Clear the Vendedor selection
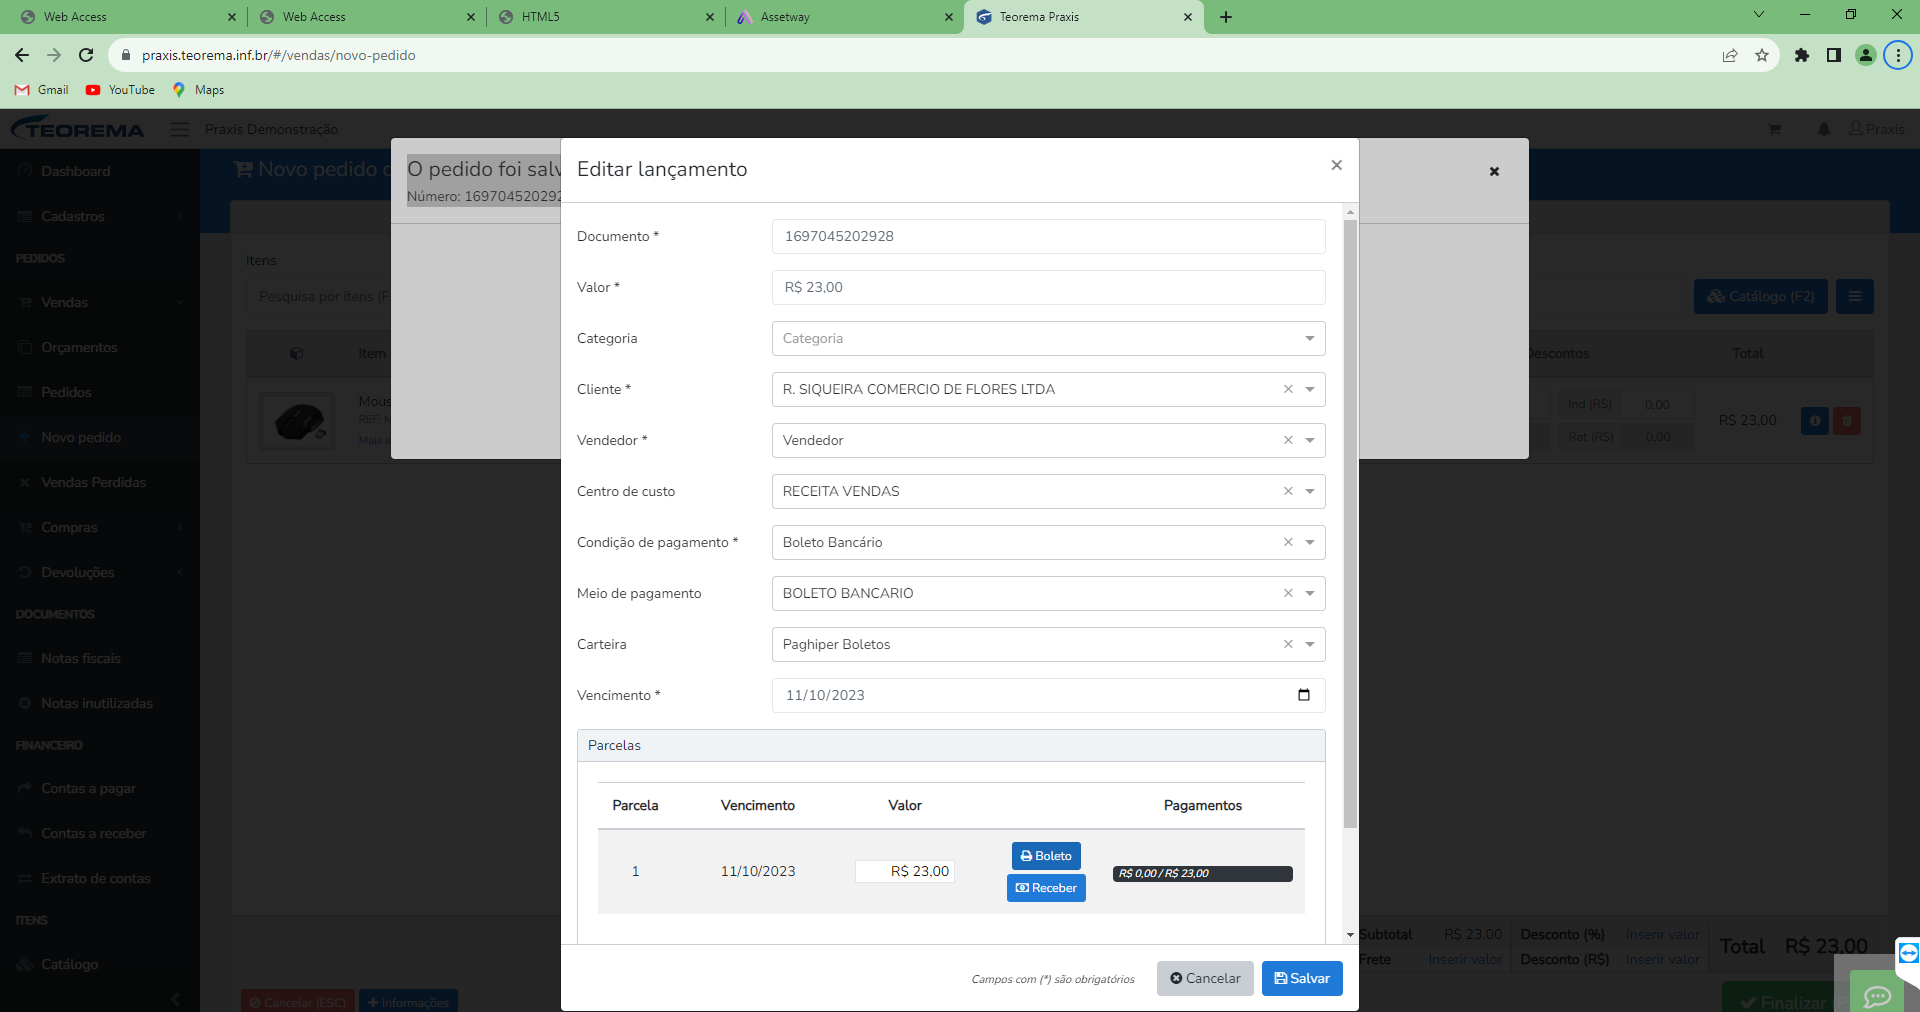 (1288, 440)
